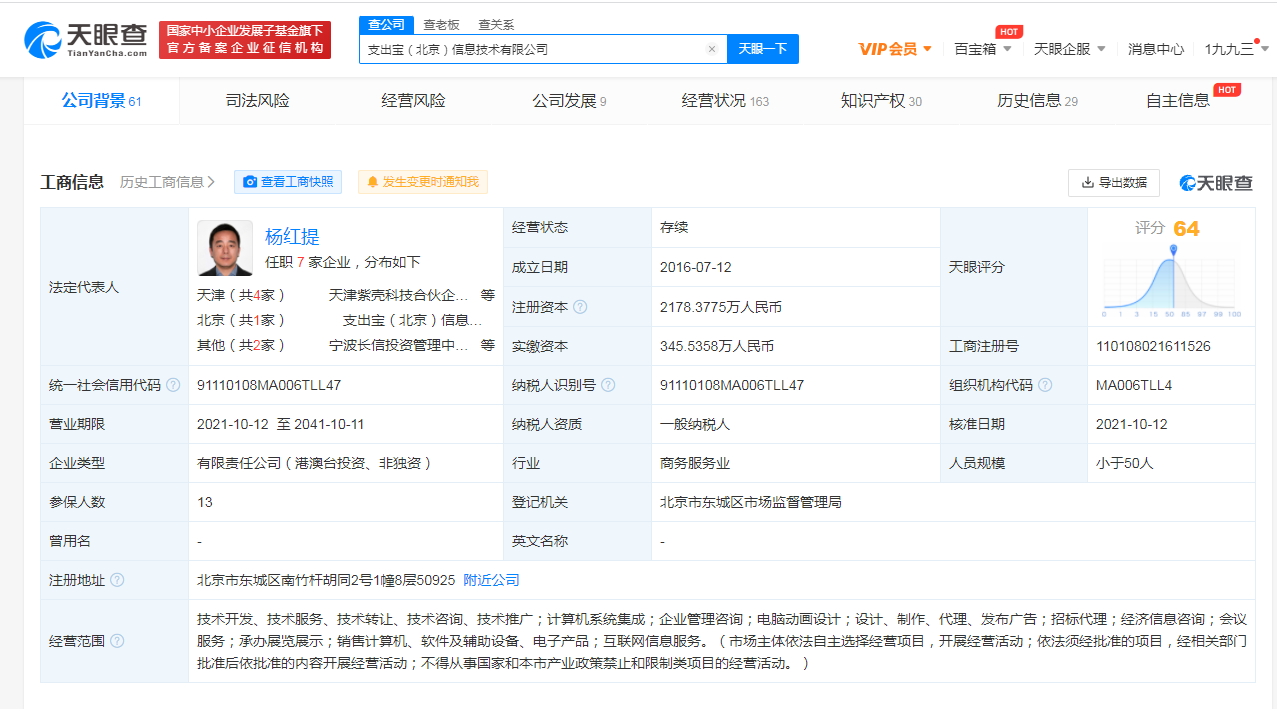Switch to the 查关系 search tab
This screenshot has width=1277, height=709.
(x=496, y=25)
